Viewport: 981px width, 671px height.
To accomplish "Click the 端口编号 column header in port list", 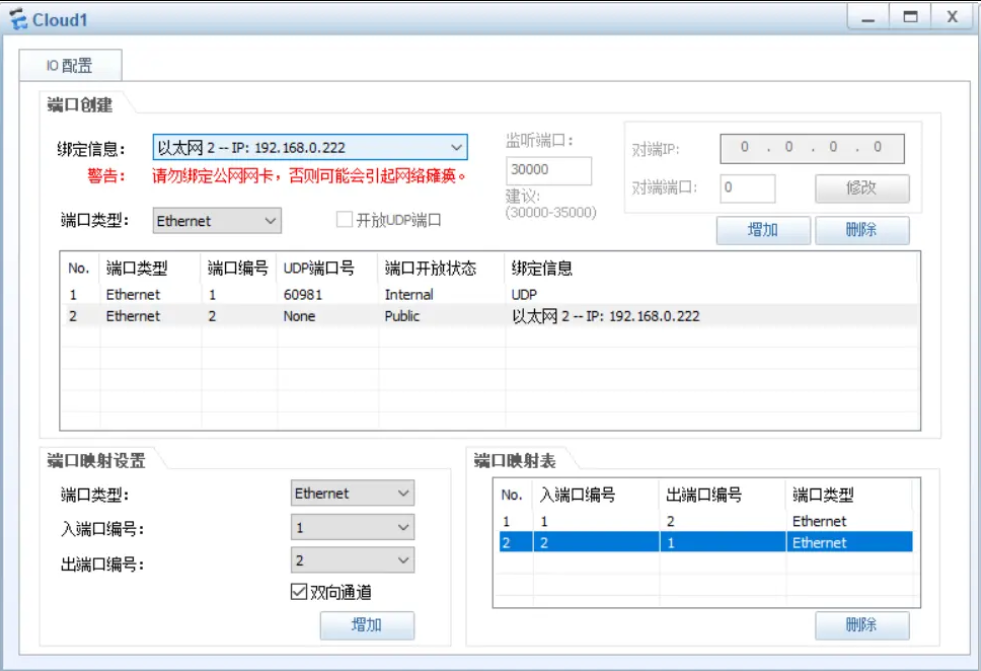I will pyautogui.click(x=238, y=268).
